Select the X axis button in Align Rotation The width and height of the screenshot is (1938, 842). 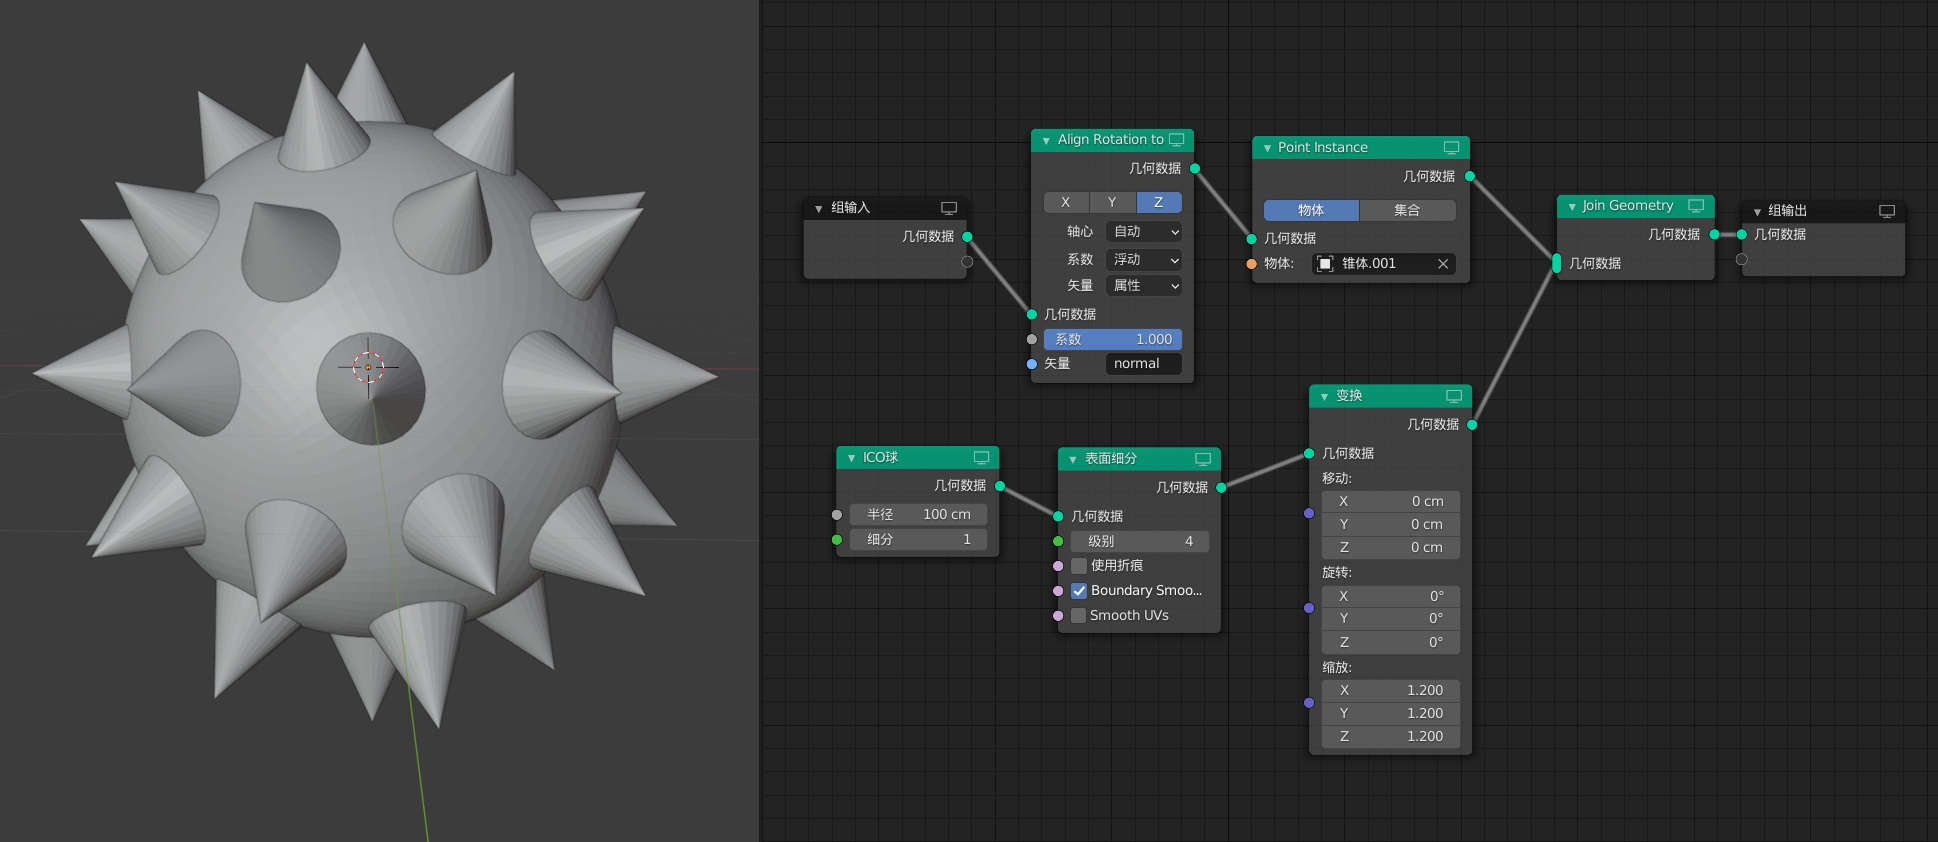click(x=1066, y=203)
